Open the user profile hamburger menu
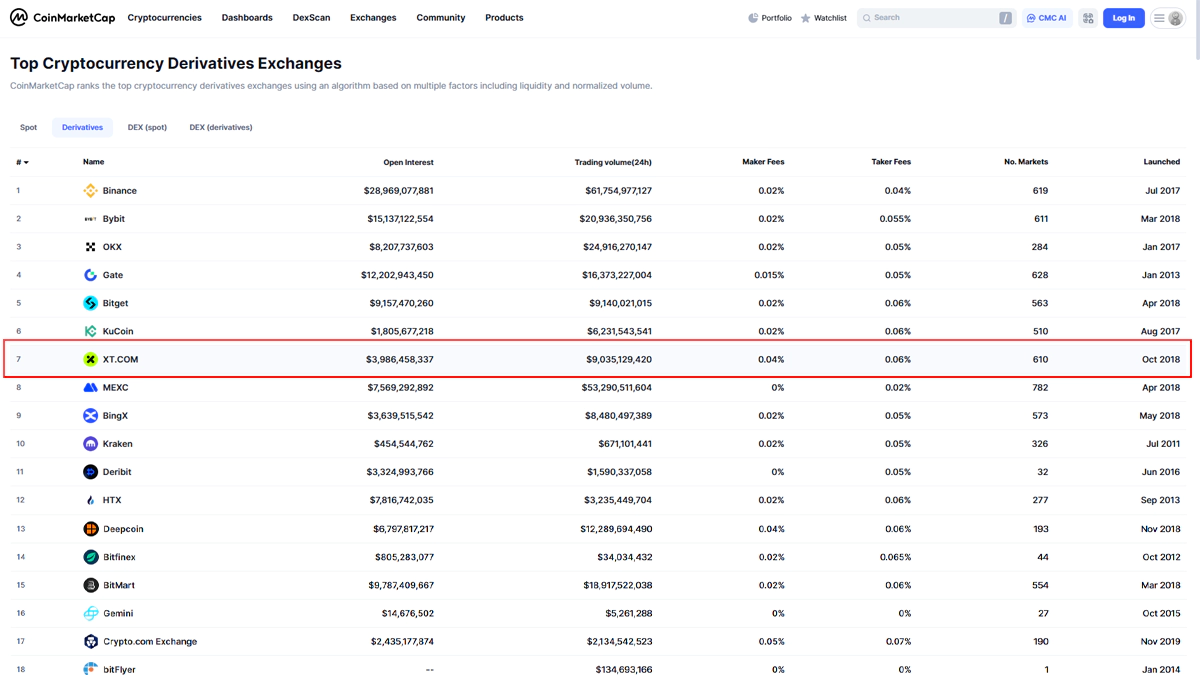This screenshot has height=675, width=1200. [x=1167, y=18]
